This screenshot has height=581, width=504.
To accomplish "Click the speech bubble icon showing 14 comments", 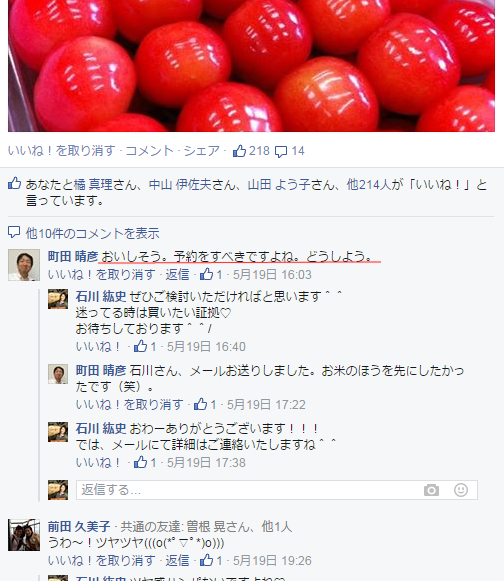I will (x=281, y=152).
